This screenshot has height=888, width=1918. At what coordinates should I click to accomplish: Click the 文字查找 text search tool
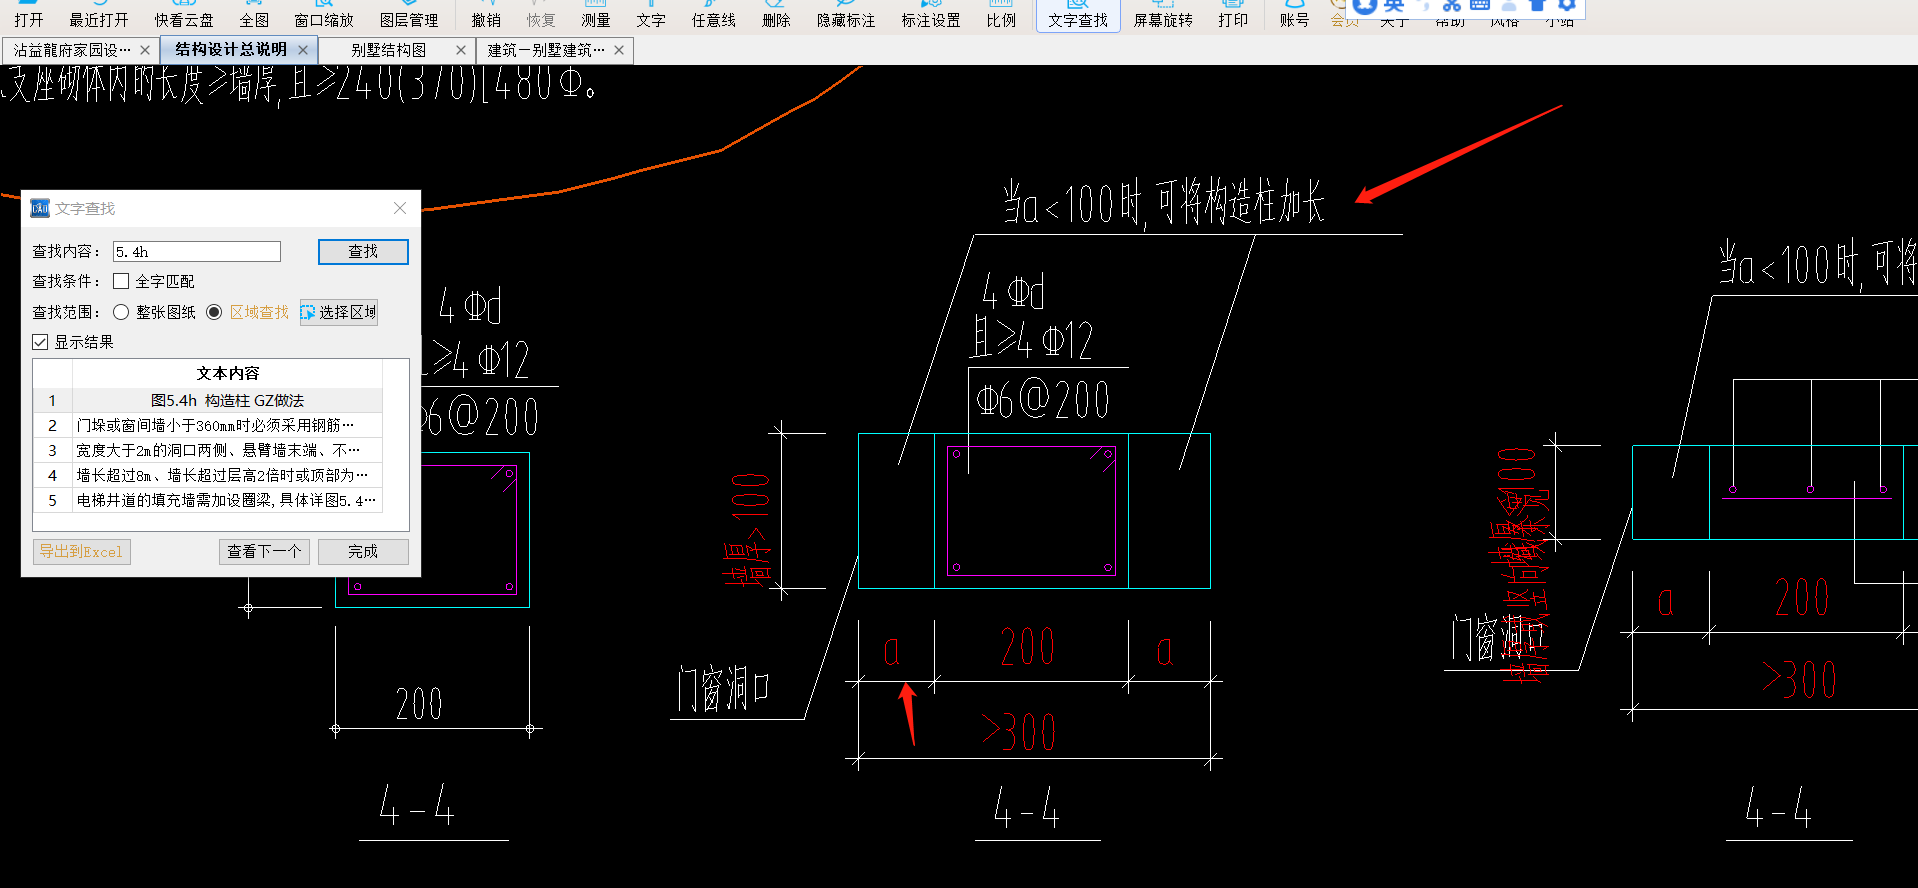1078,18
